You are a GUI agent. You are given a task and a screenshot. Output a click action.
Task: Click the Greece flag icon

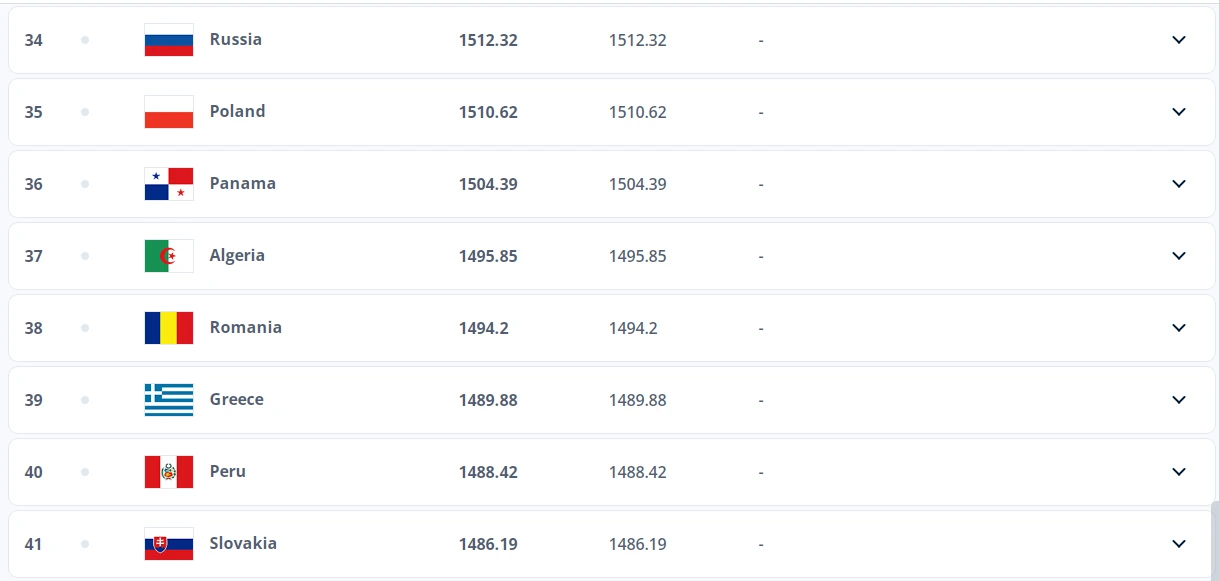(169, 400)
